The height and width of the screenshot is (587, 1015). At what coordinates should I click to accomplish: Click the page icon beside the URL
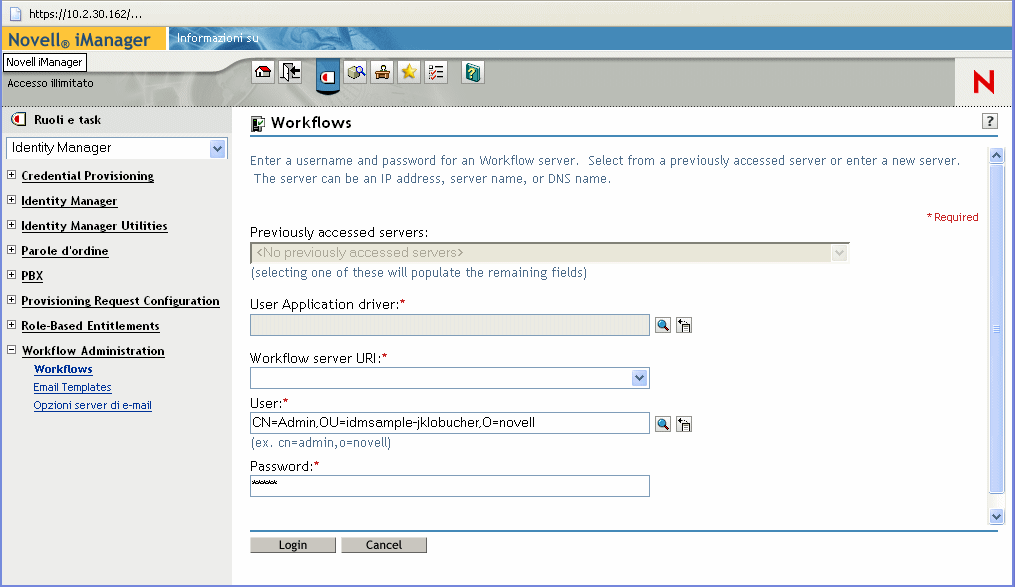pos(16,14)
